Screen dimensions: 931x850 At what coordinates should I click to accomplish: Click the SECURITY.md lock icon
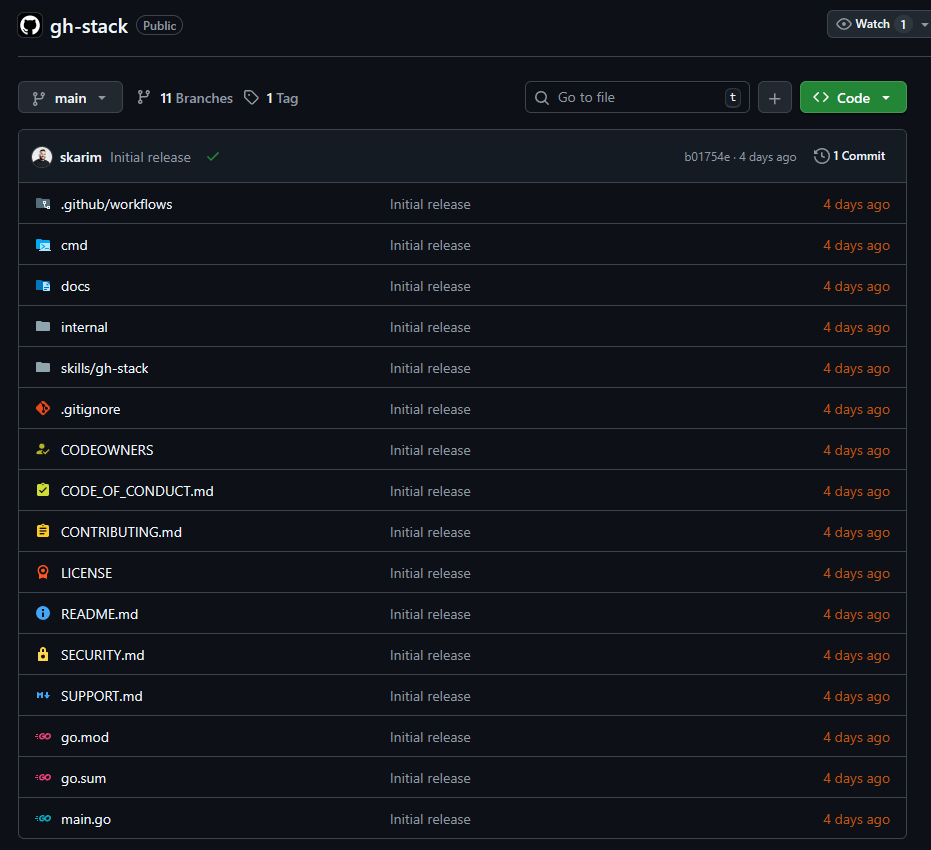point(43,654)
